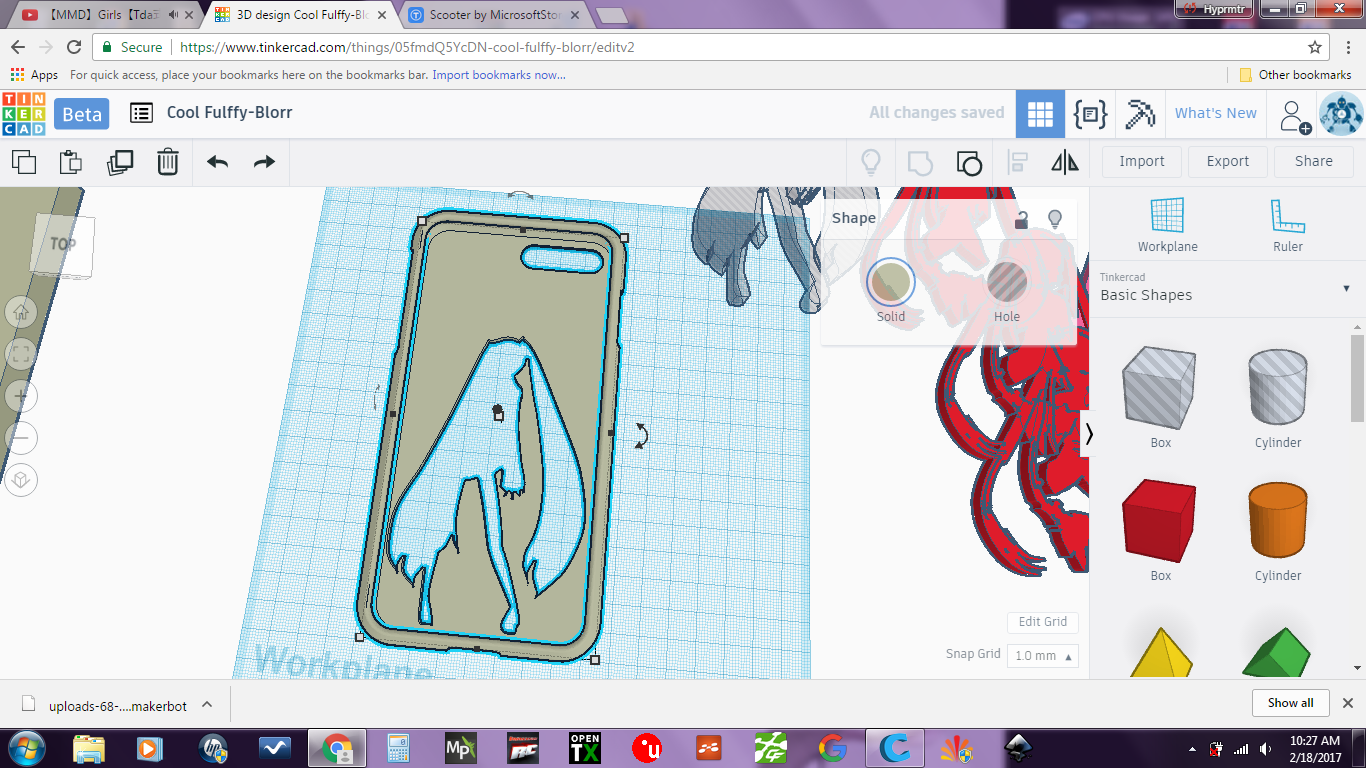Rename the Cool Fulffy-Blorr design title

click(230, 113)
